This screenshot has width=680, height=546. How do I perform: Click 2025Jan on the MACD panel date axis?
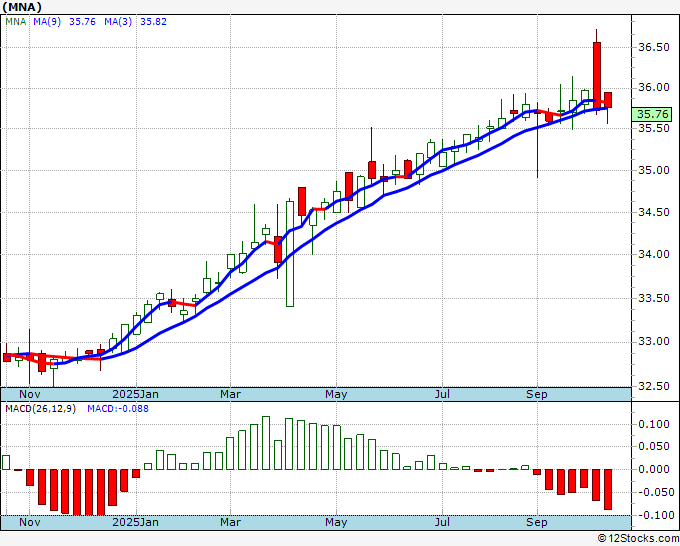pos(135,522)
